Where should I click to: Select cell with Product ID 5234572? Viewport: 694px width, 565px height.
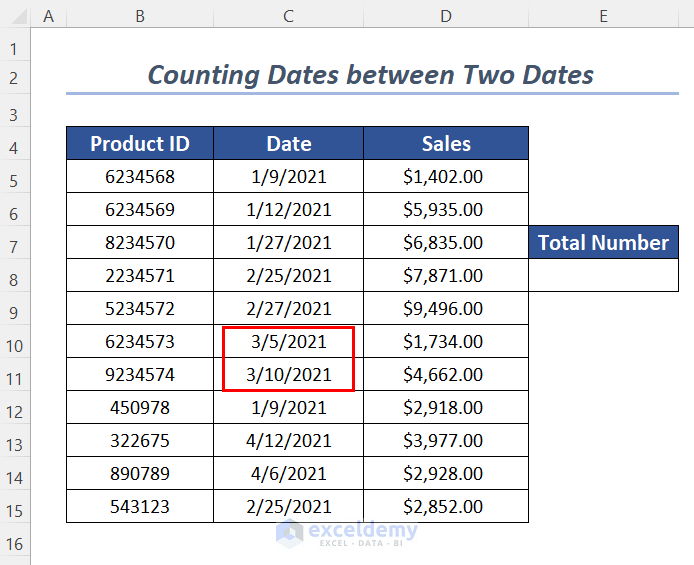point(140,308)
